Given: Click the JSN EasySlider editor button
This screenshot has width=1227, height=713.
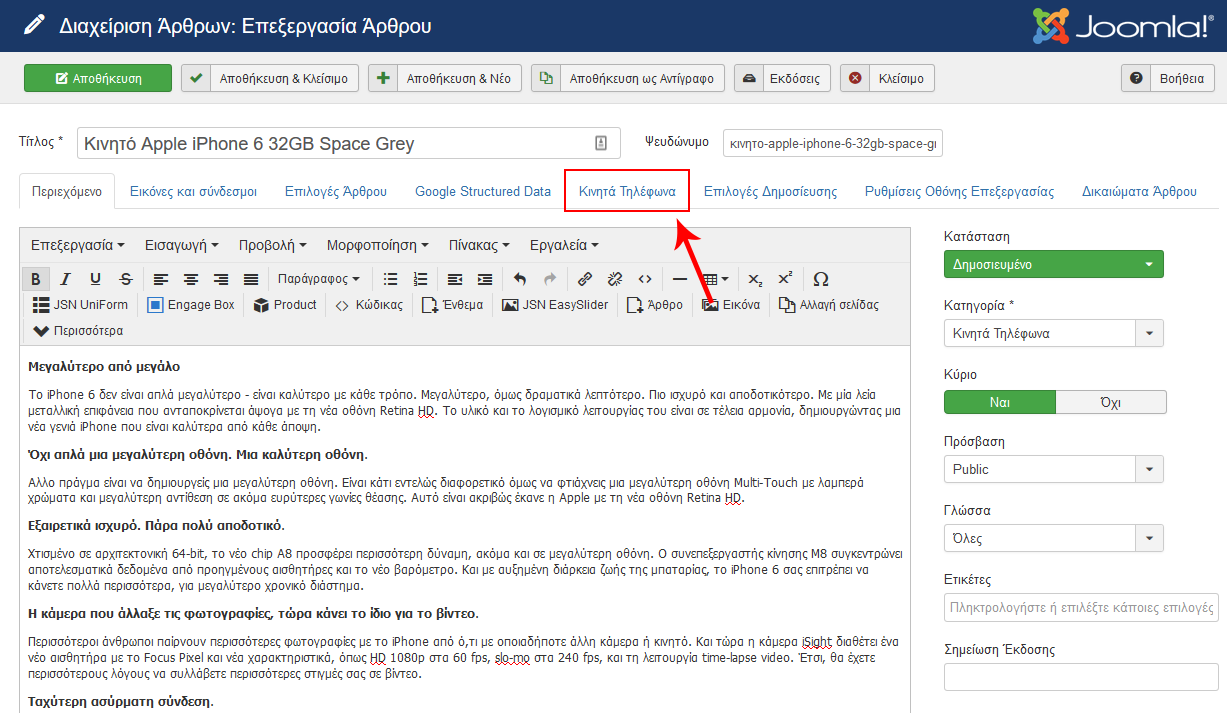Looking at the screenshot, I should tap(555, 305).
